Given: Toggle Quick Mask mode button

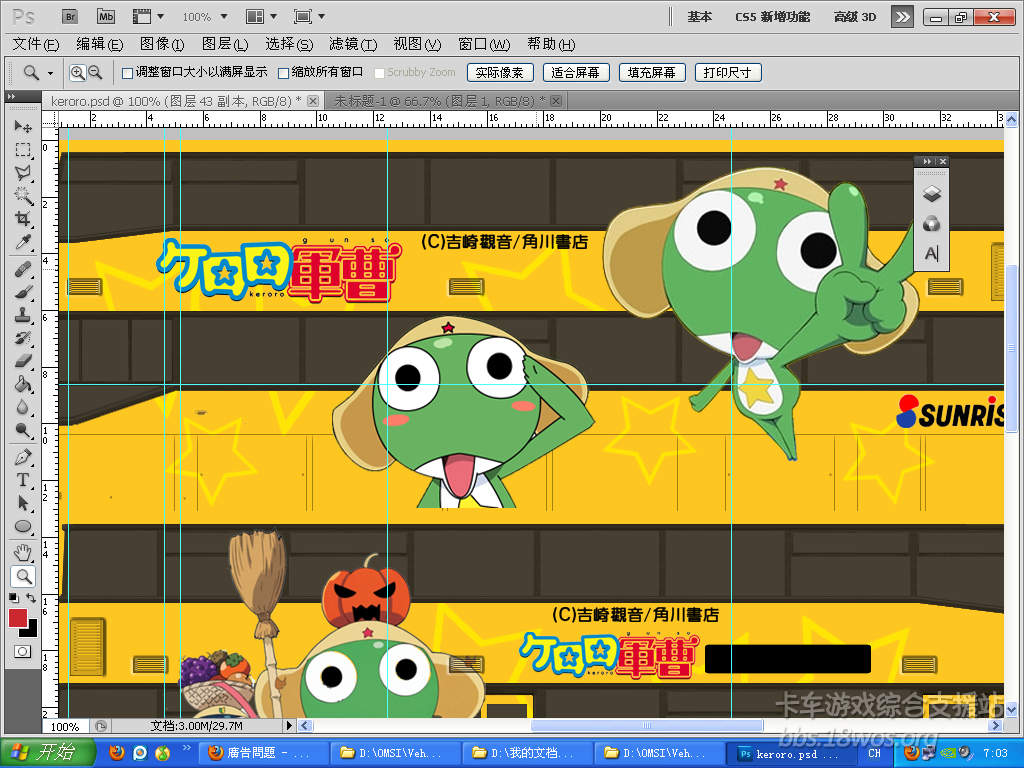Looking at the screenshot, I should point(23,651).
